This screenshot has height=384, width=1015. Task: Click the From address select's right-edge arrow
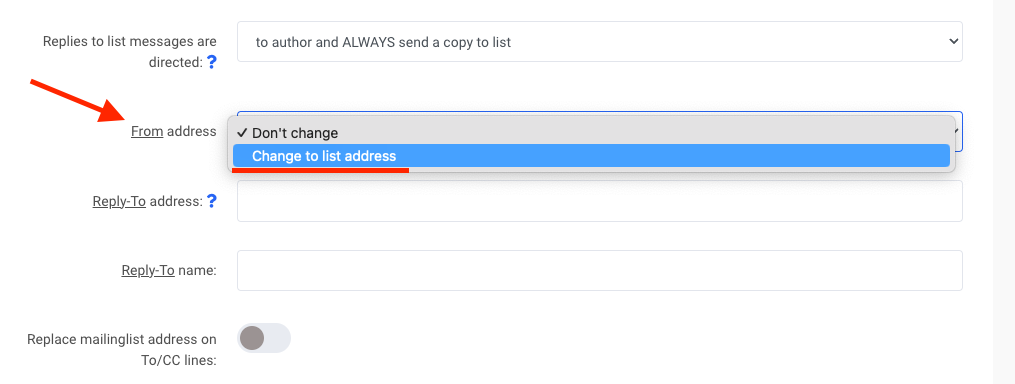click(x=959, y=131)
